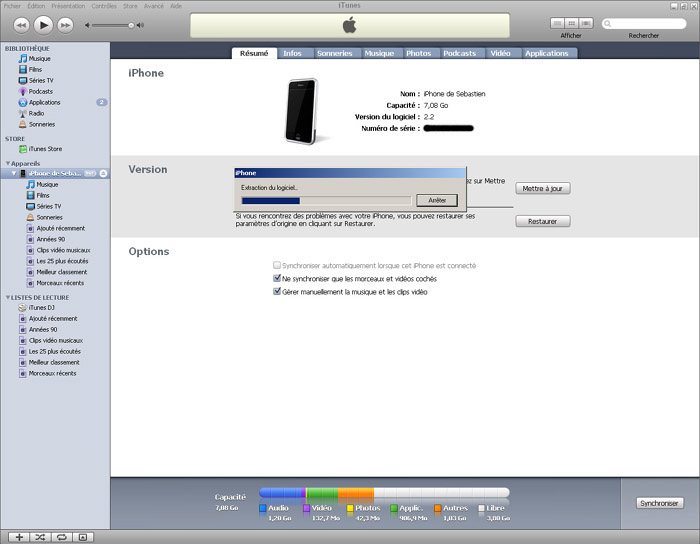Collapse the iPhone de Sebastien device tree
This screenshot has height=544, width=700.
point(14,174)
